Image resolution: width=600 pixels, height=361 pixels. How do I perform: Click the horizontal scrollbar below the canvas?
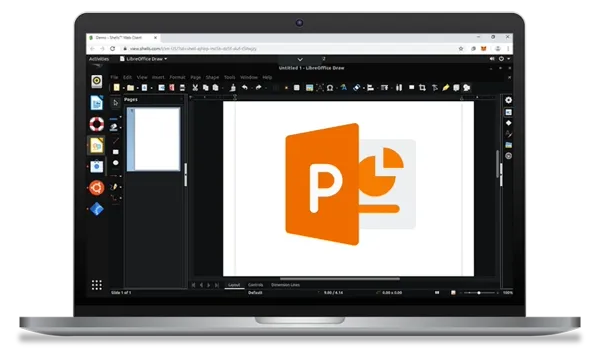(339, 279)
